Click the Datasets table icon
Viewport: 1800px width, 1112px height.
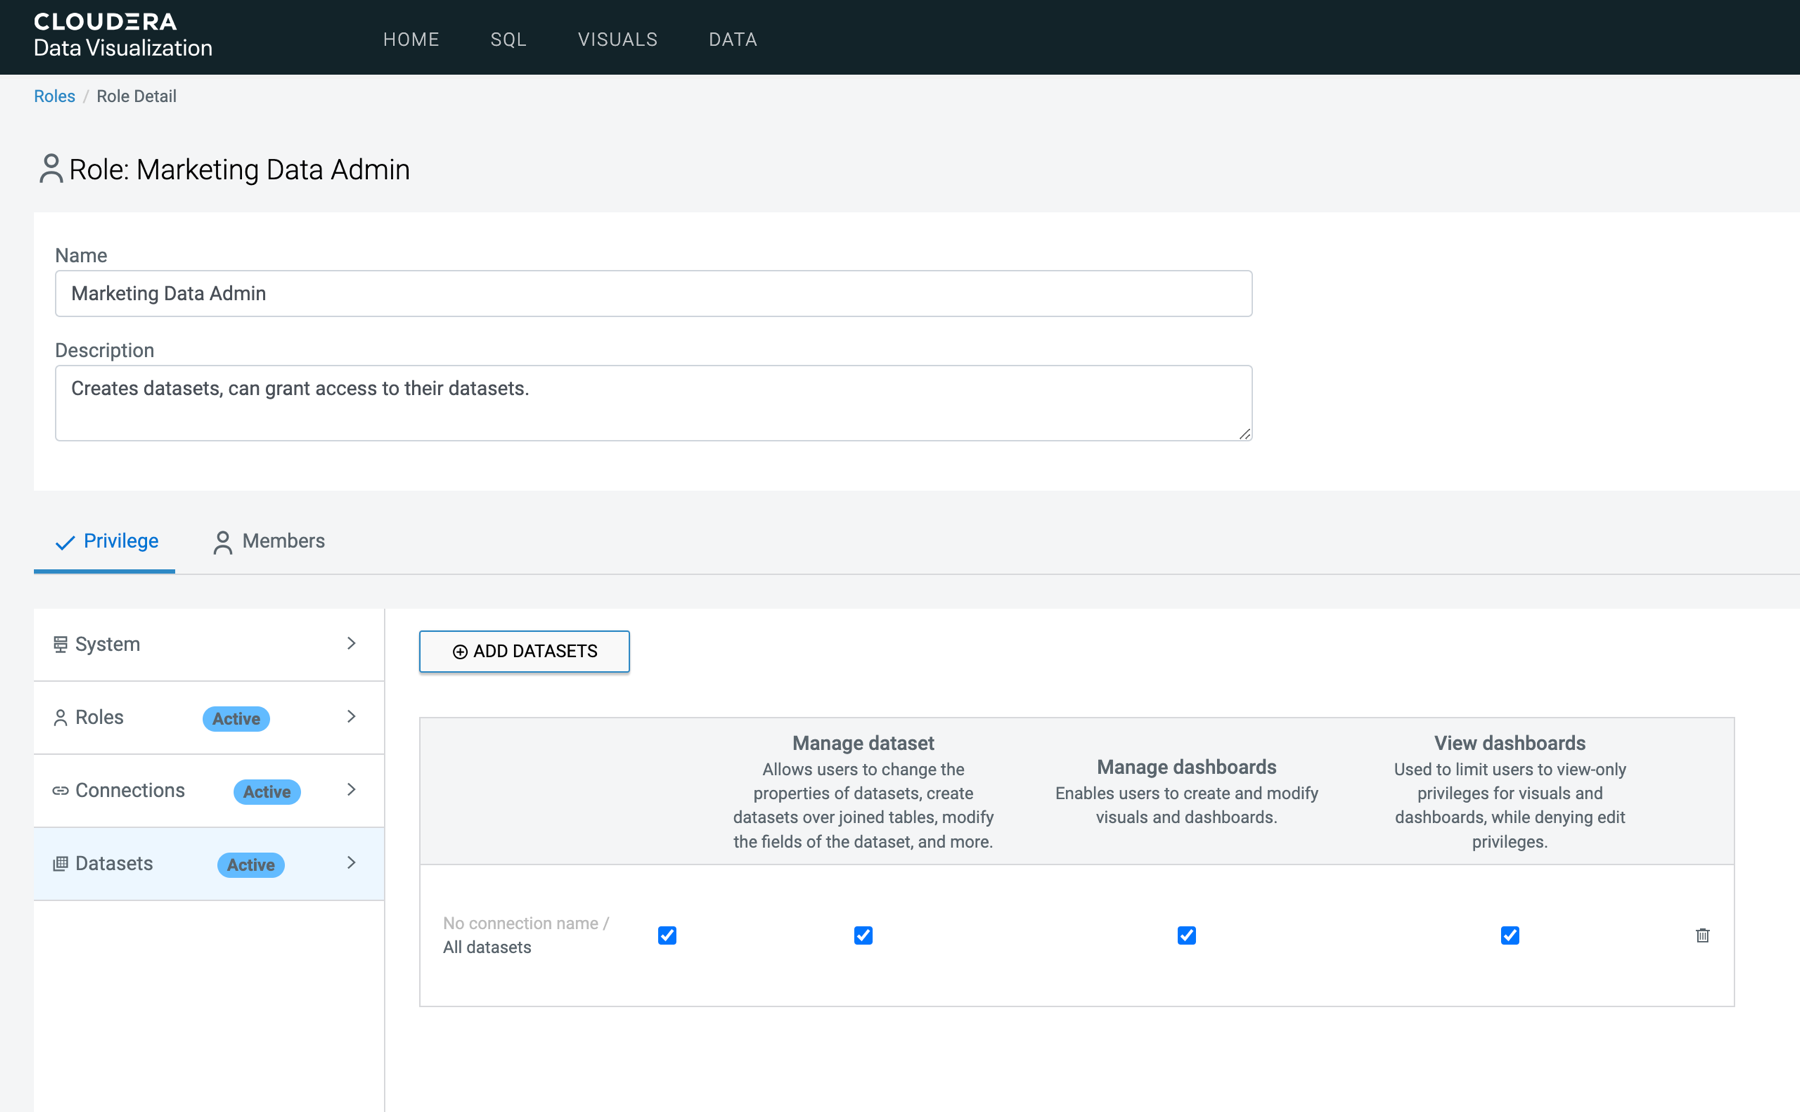pyautogui.click(x=60, y=864)
